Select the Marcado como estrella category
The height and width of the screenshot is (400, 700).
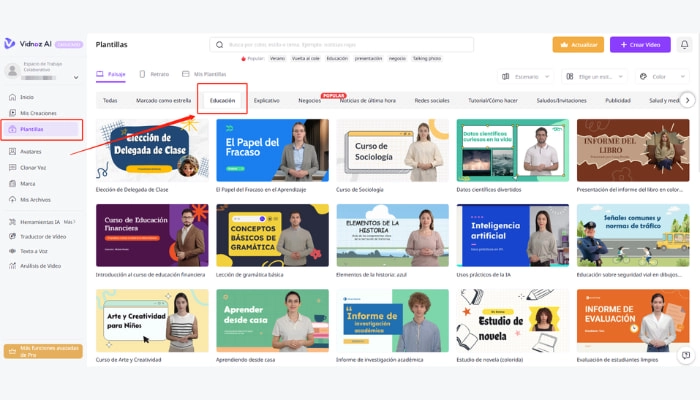[163, 100]
